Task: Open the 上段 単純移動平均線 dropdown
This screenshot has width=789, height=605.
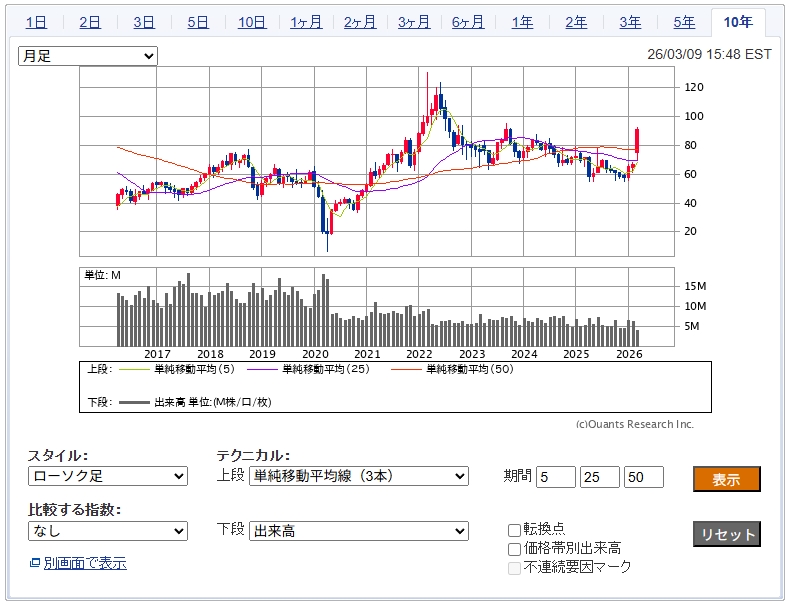Action: point(358,476)
